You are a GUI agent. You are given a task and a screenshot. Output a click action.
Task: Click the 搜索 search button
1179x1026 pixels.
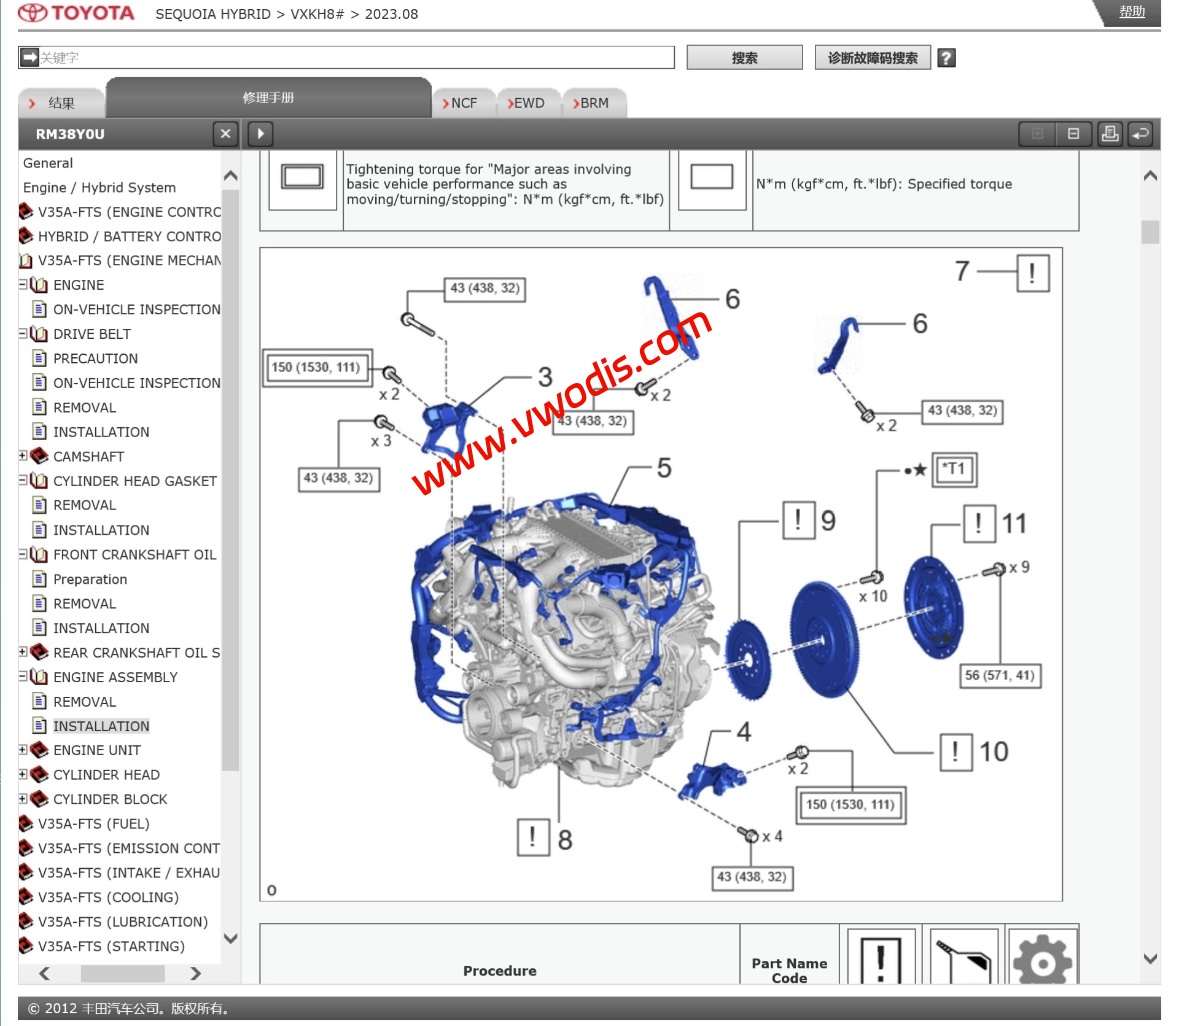click(x=744, y=58)
